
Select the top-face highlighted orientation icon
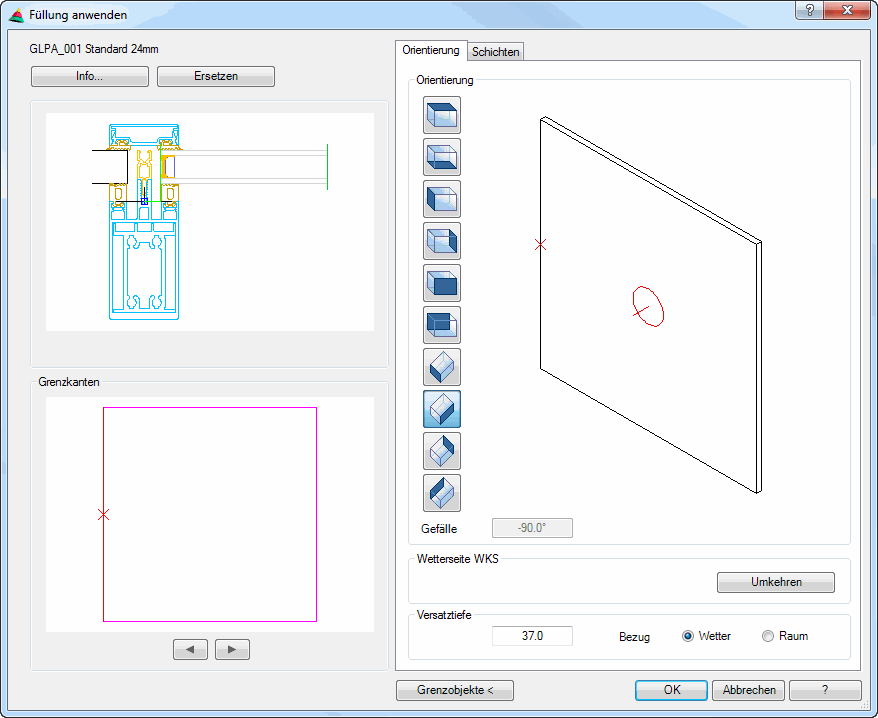[442, 115]
